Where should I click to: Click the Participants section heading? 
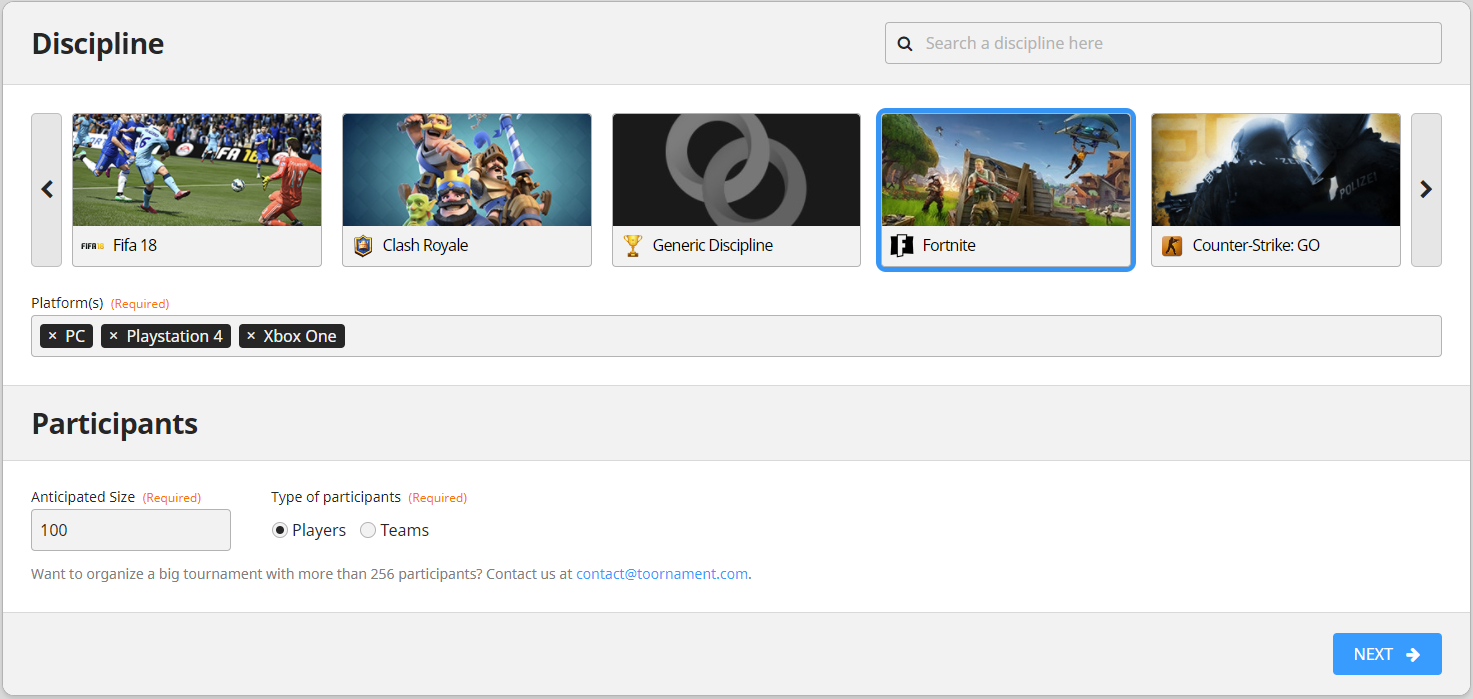[115, 424]
